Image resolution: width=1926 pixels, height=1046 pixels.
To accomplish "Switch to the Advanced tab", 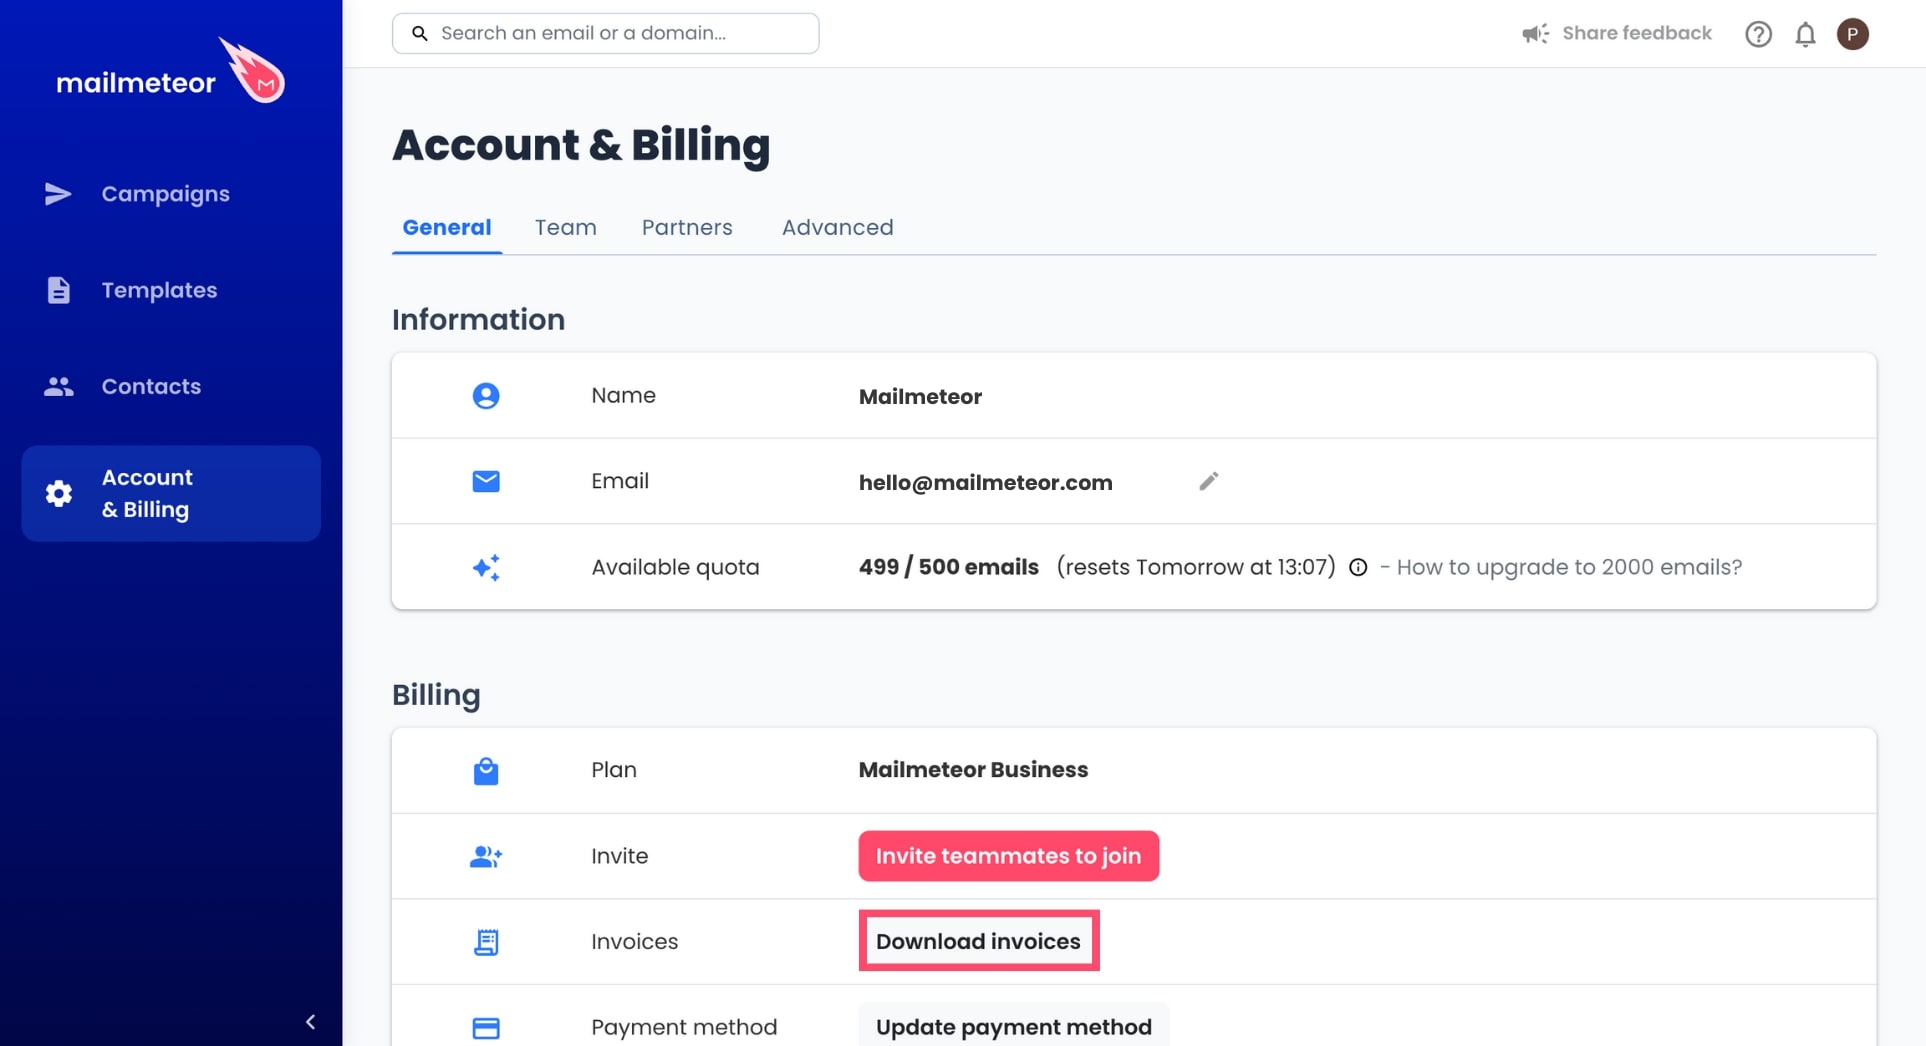I will tap(838, 228).
